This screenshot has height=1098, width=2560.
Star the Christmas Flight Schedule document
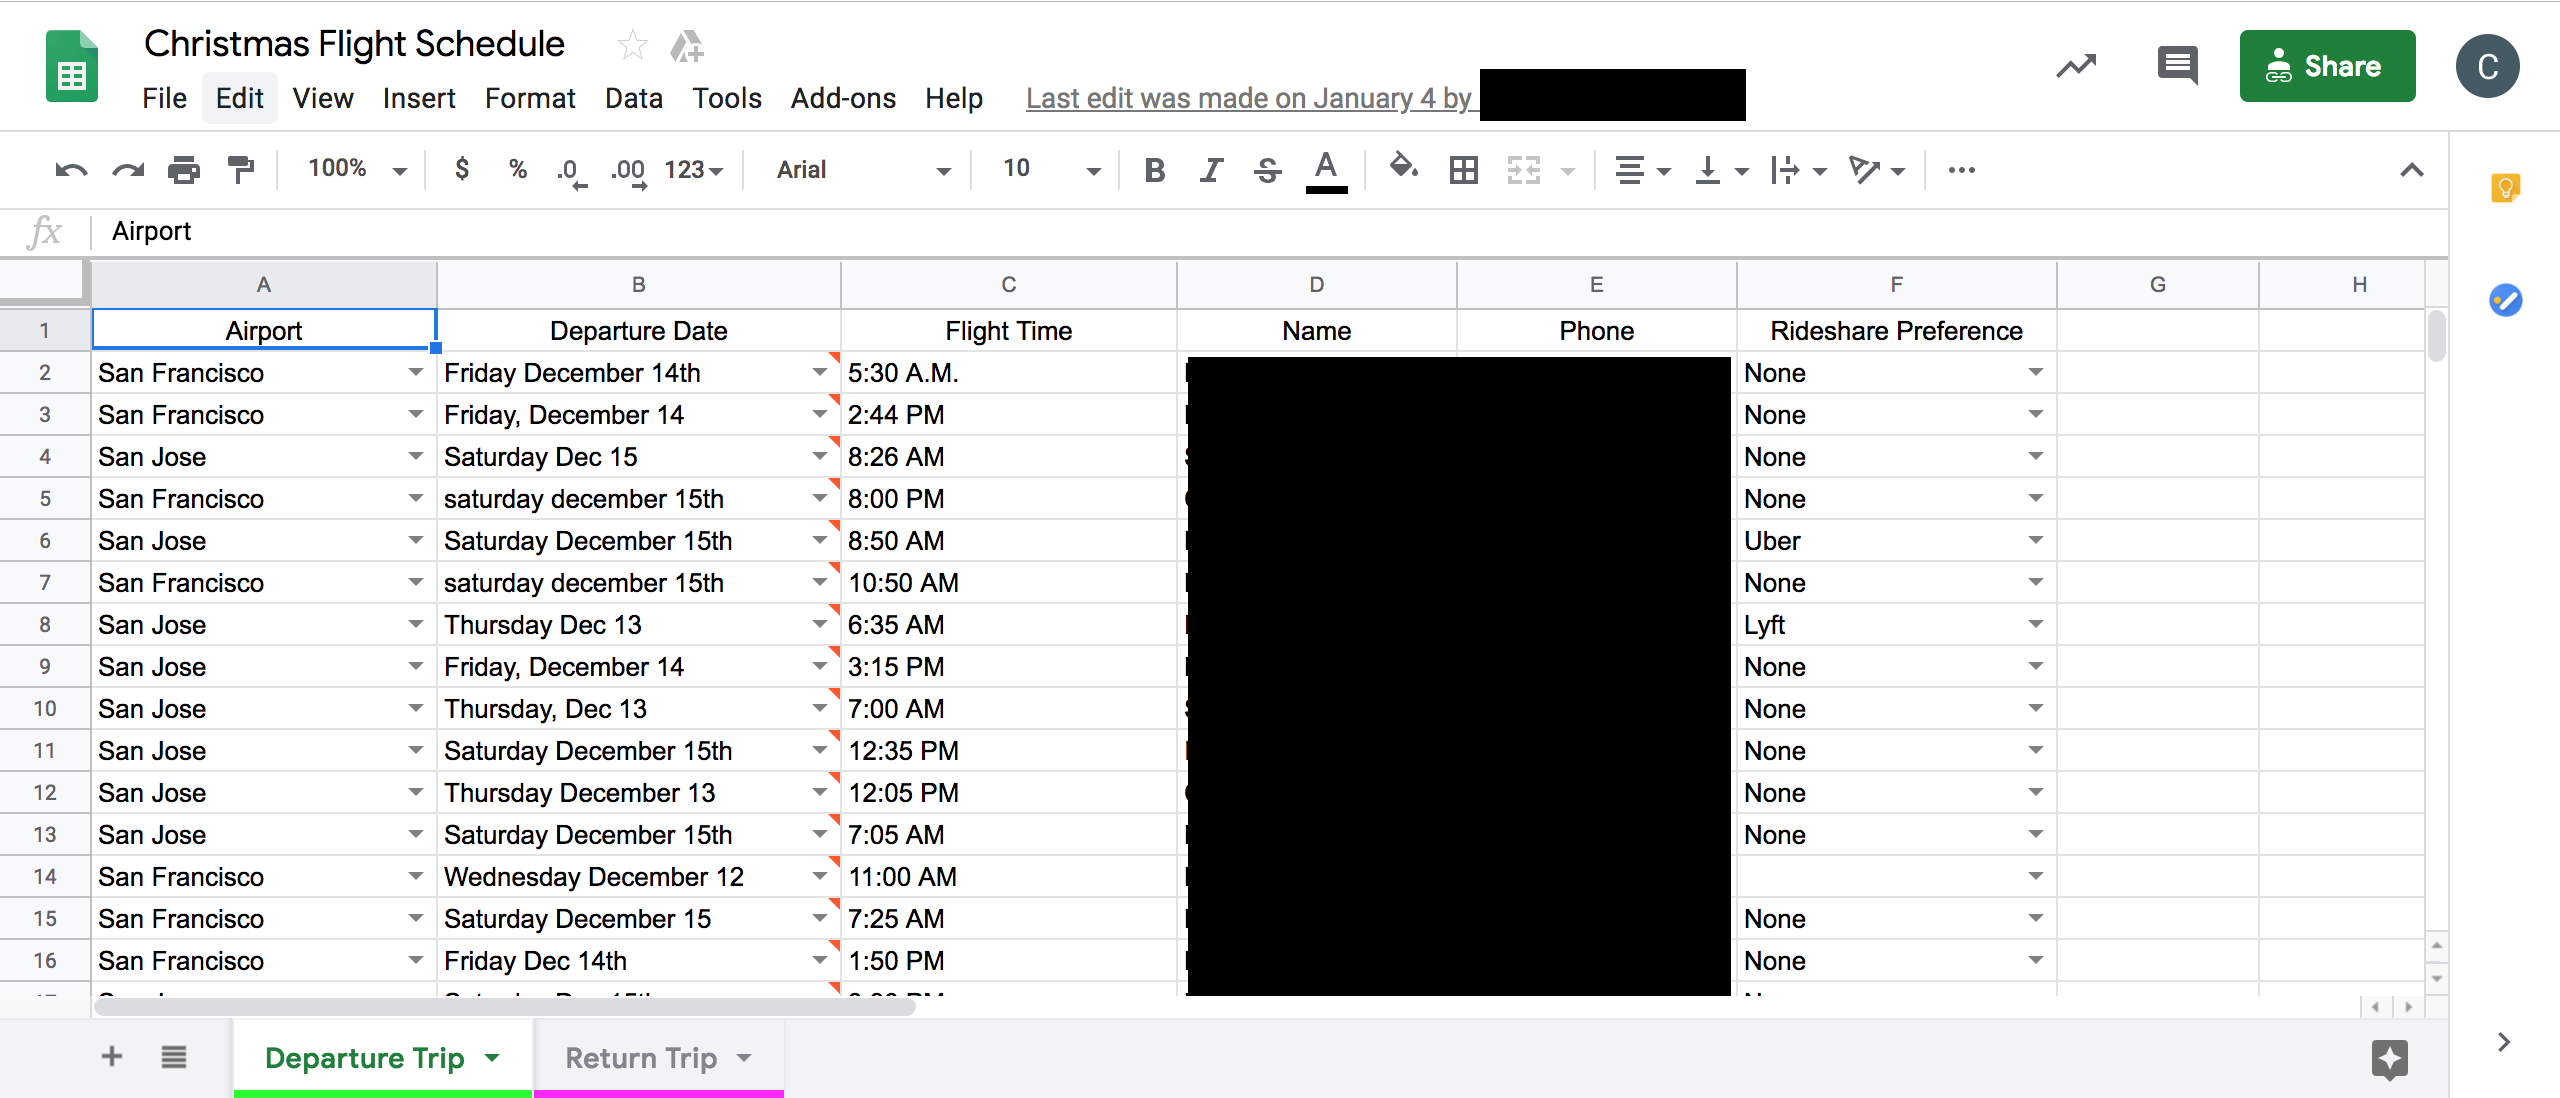(632, 45)
